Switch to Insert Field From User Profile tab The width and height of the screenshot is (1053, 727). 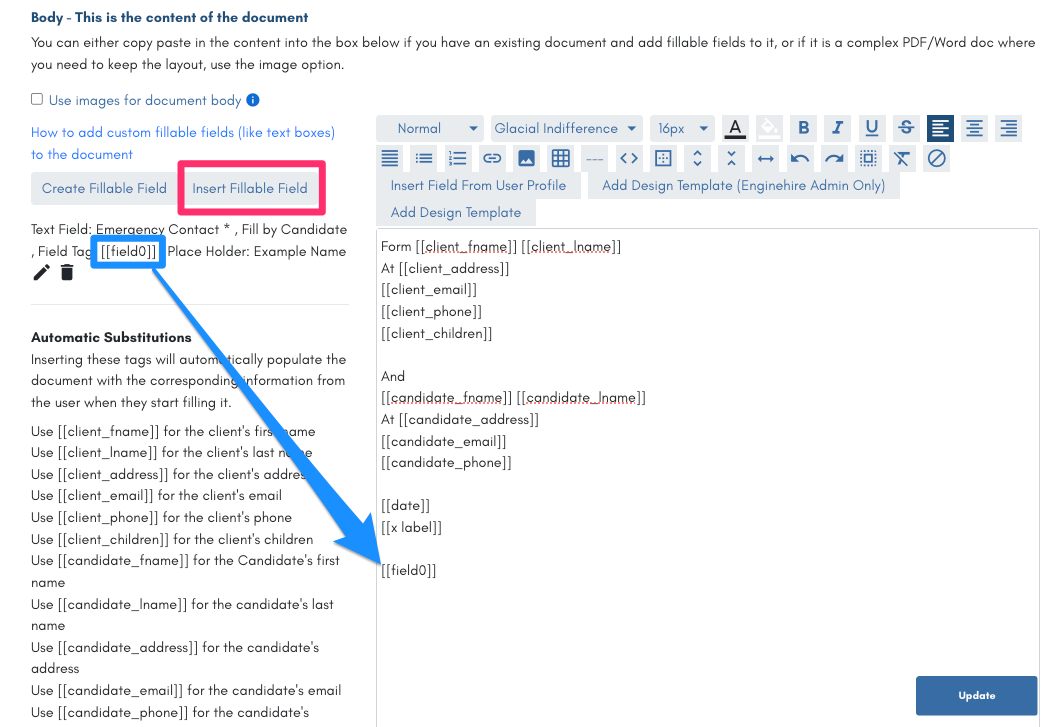[x=480, y=186]
